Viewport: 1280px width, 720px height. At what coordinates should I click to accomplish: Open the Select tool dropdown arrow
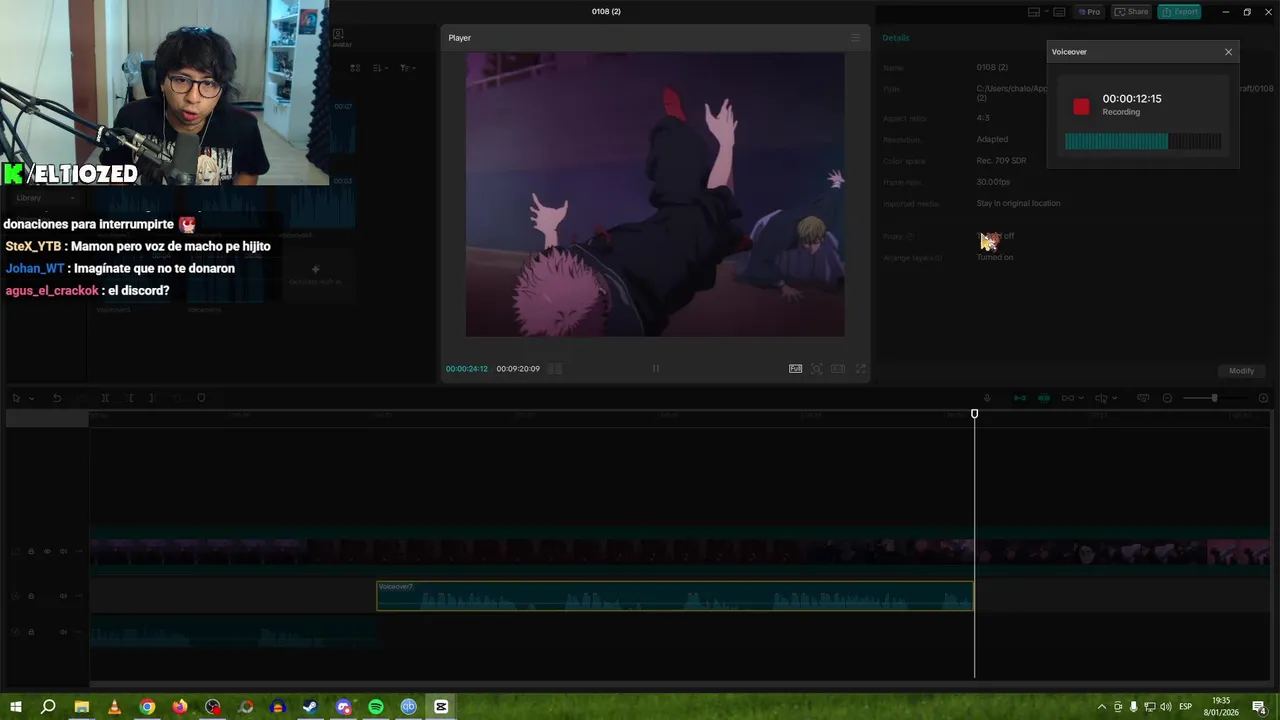coord(30,398)
